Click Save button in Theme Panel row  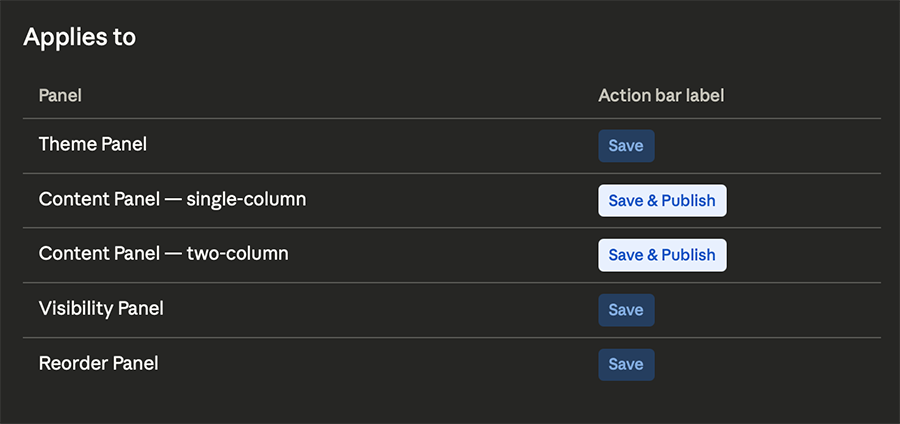tap(626, 145)
